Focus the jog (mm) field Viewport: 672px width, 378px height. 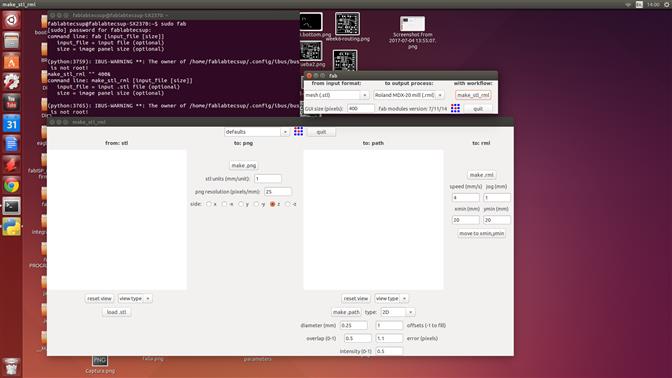click(497, 198)
